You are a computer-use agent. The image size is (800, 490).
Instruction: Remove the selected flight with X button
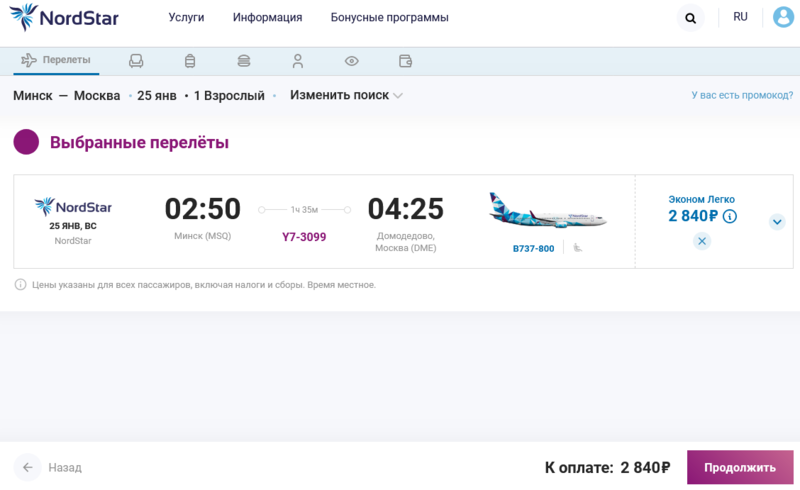(702, 241)
